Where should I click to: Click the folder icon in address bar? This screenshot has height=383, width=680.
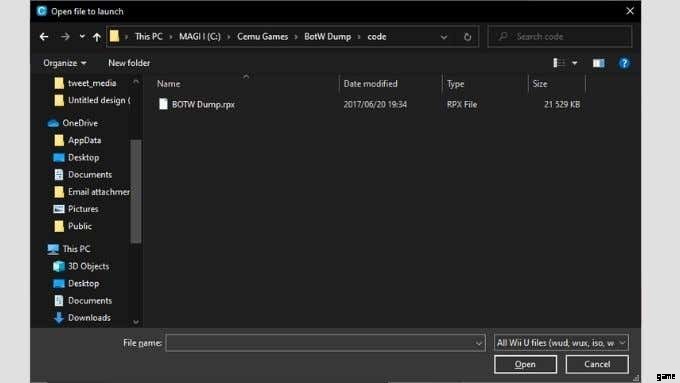(114, 36)
